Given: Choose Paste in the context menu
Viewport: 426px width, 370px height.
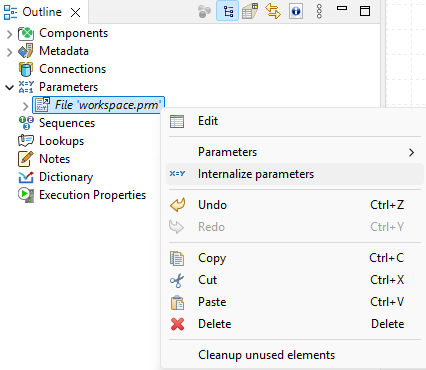Looking at the screenshot, I should pos(295,302).
